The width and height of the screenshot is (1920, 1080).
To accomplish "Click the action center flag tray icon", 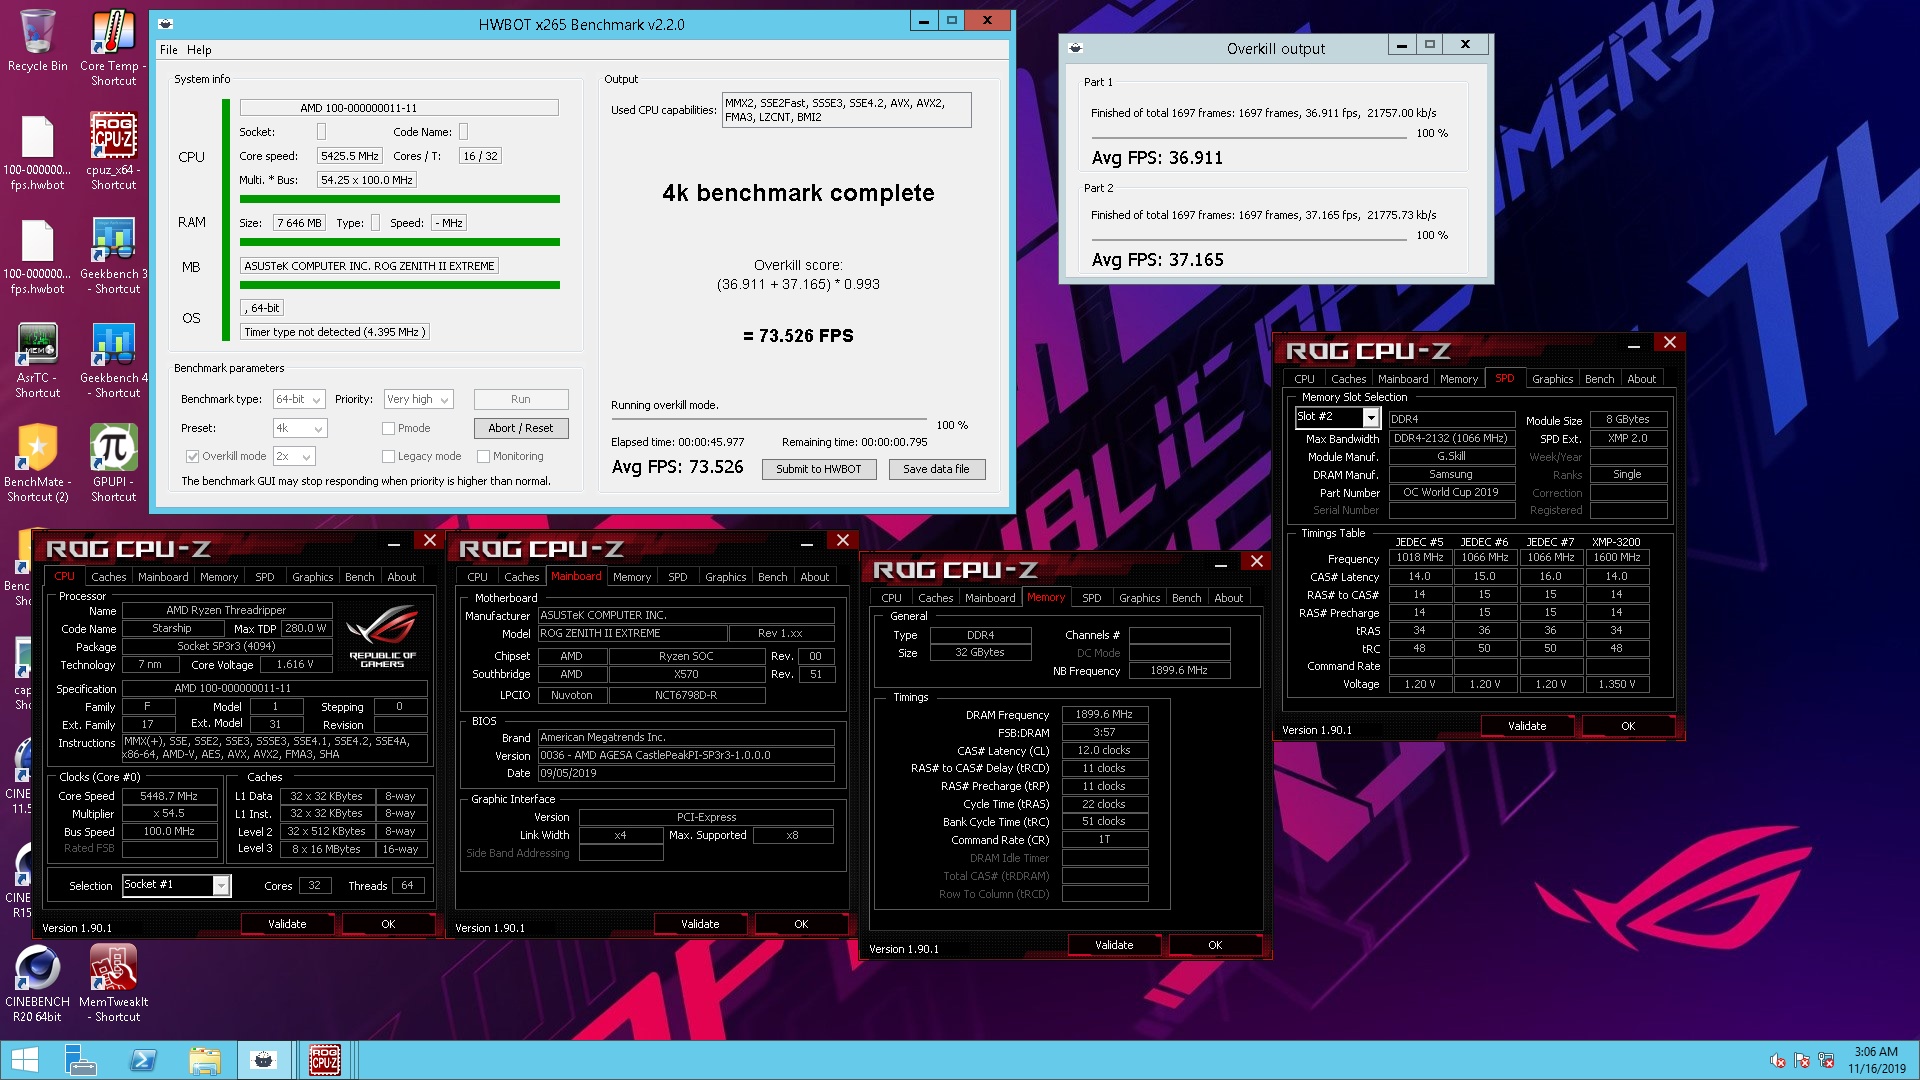I will point(1802,1060).
